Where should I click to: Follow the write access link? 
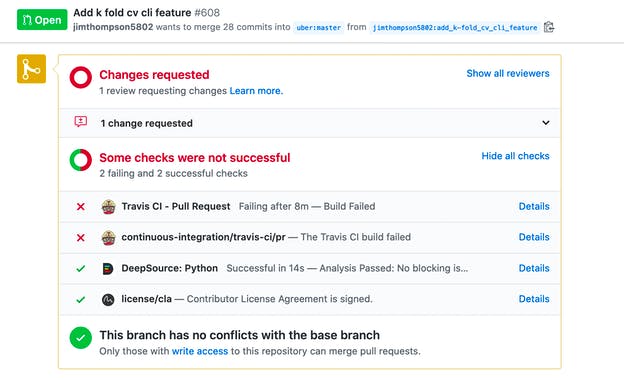tap(200, 351)
